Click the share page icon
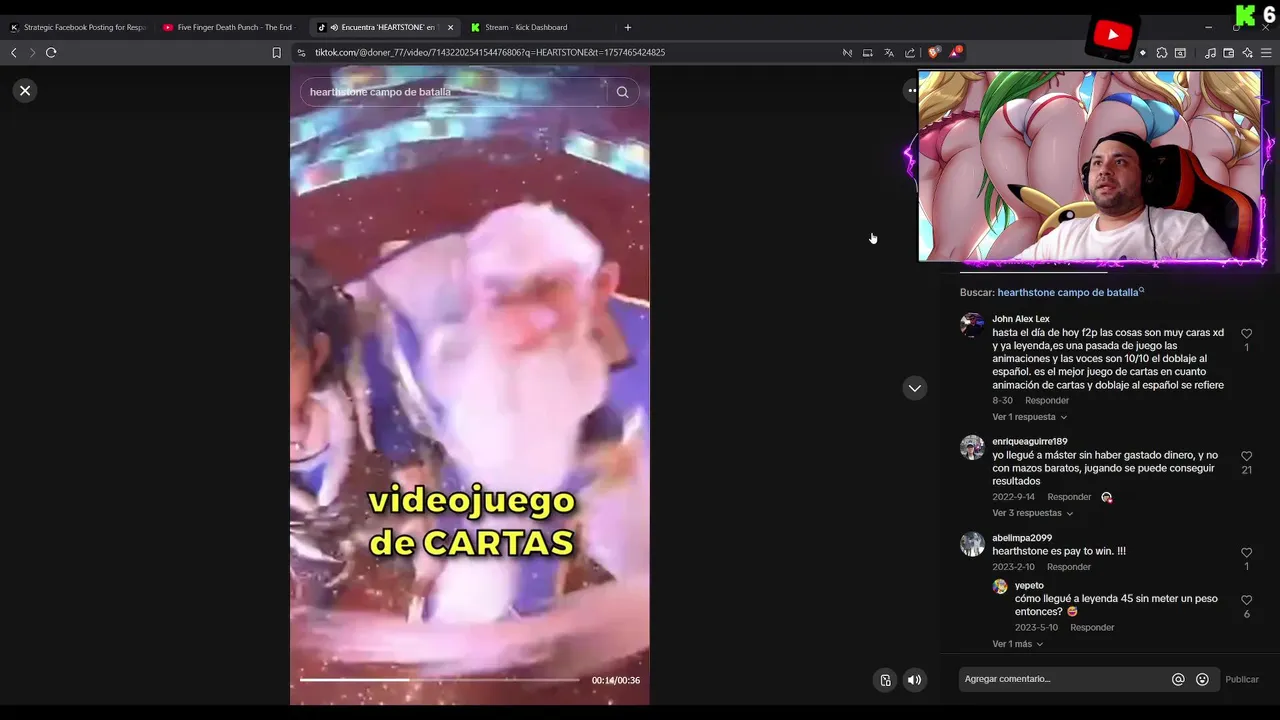Screen dimensions: 1280x720 click(x=910, y=52)
